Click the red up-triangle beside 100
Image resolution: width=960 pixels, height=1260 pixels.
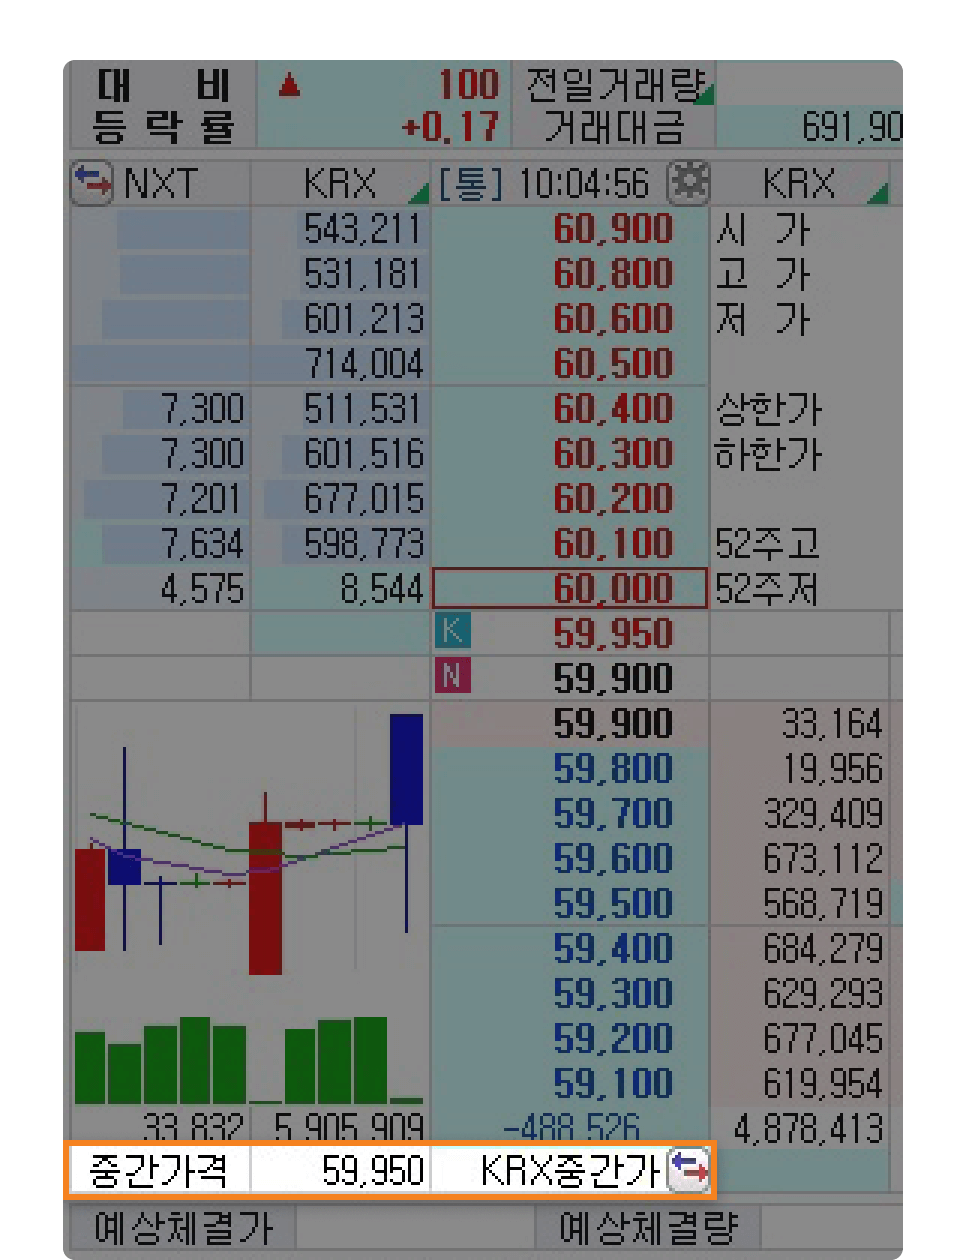290,86
